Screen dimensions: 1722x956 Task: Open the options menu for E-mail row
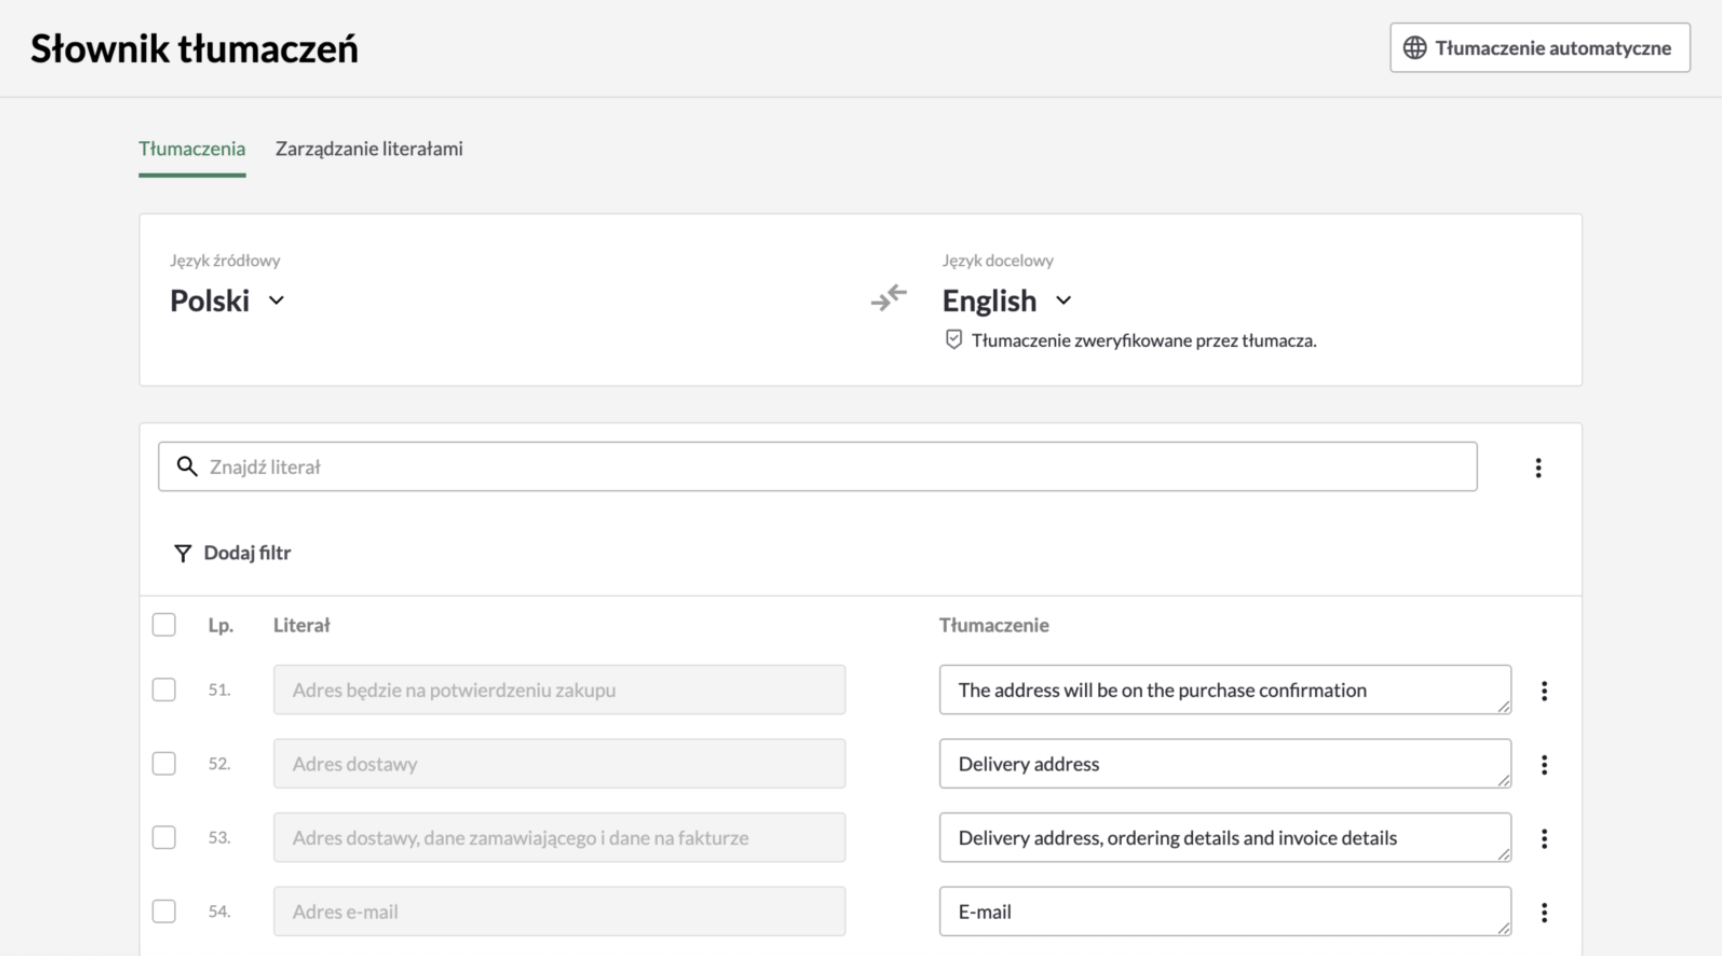click(x=1544, y=913)
